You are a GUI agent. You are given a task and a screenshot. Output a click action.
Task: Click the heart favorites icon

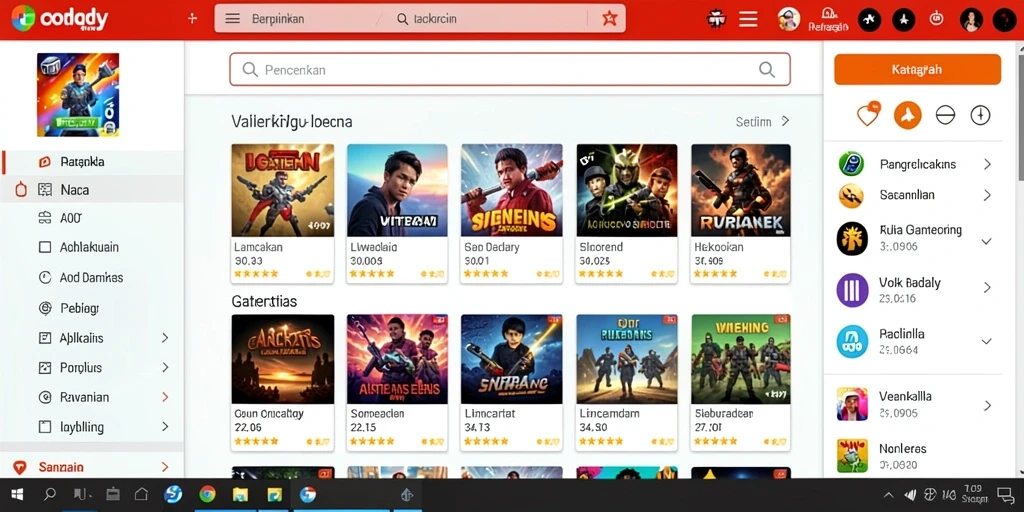coord(868,115)
